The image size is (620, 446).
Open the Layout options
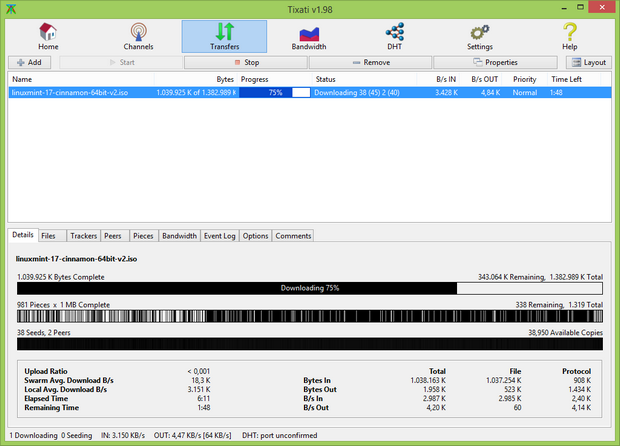click(589, 62)
